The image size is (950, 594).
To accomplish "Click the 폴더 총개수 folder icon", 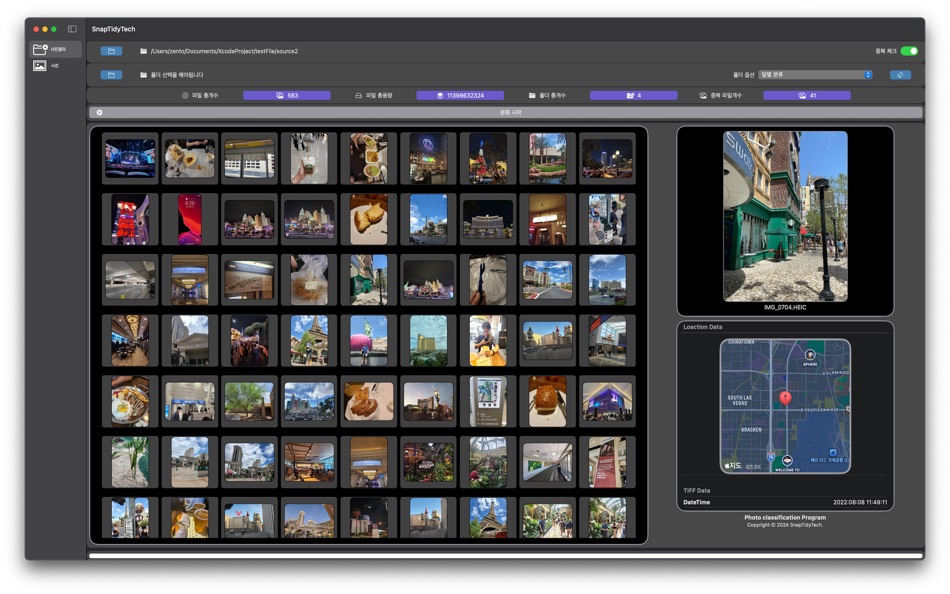I will click(532, 96).
